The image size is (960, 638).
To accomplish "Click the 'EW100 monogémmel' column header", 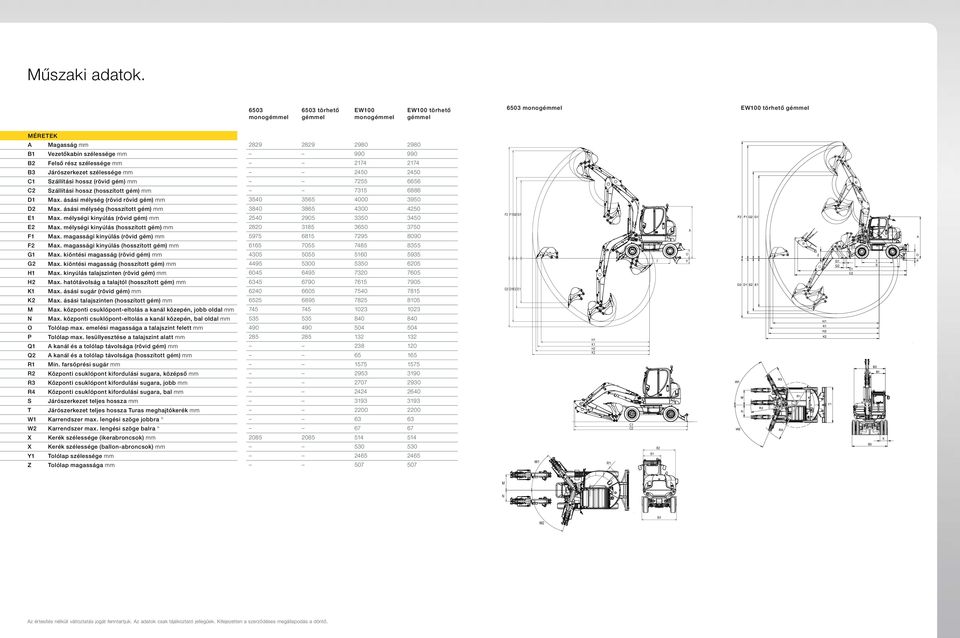I will pyautogui.click(x=374, y=113).
